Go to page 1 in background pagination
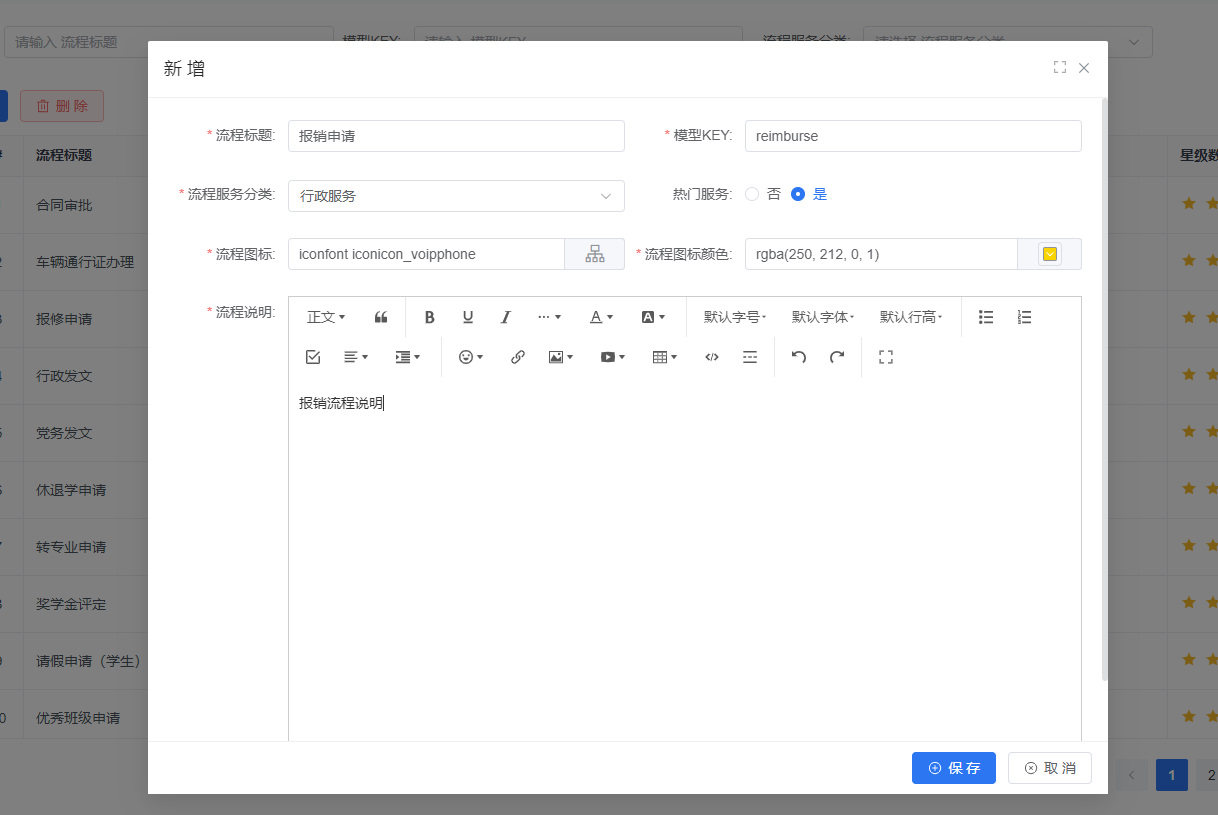This screenshot has width=1218, height=815. point(1172,775)
